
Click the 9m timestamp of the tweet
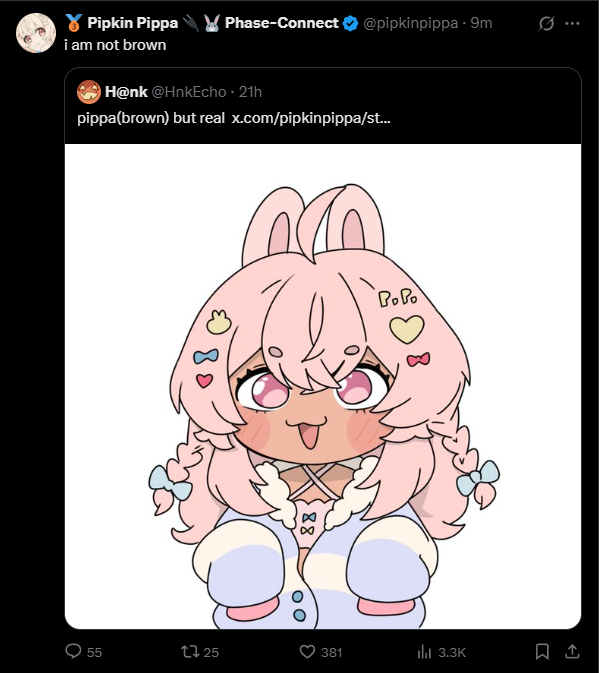click(481, 23)
